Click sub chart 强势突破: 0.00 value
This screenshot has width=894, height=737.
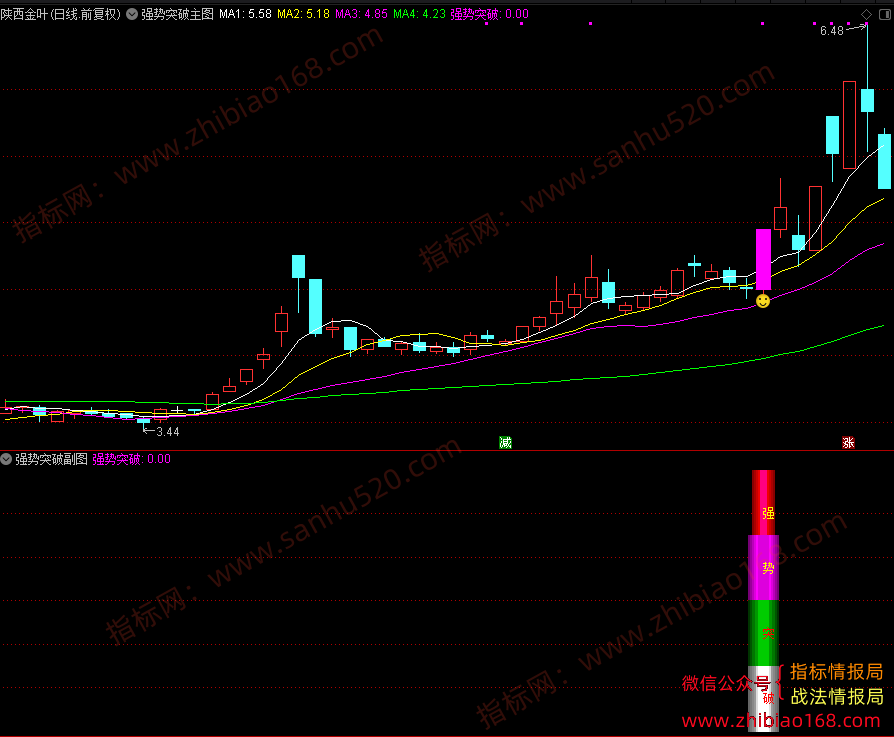(132, 459)
